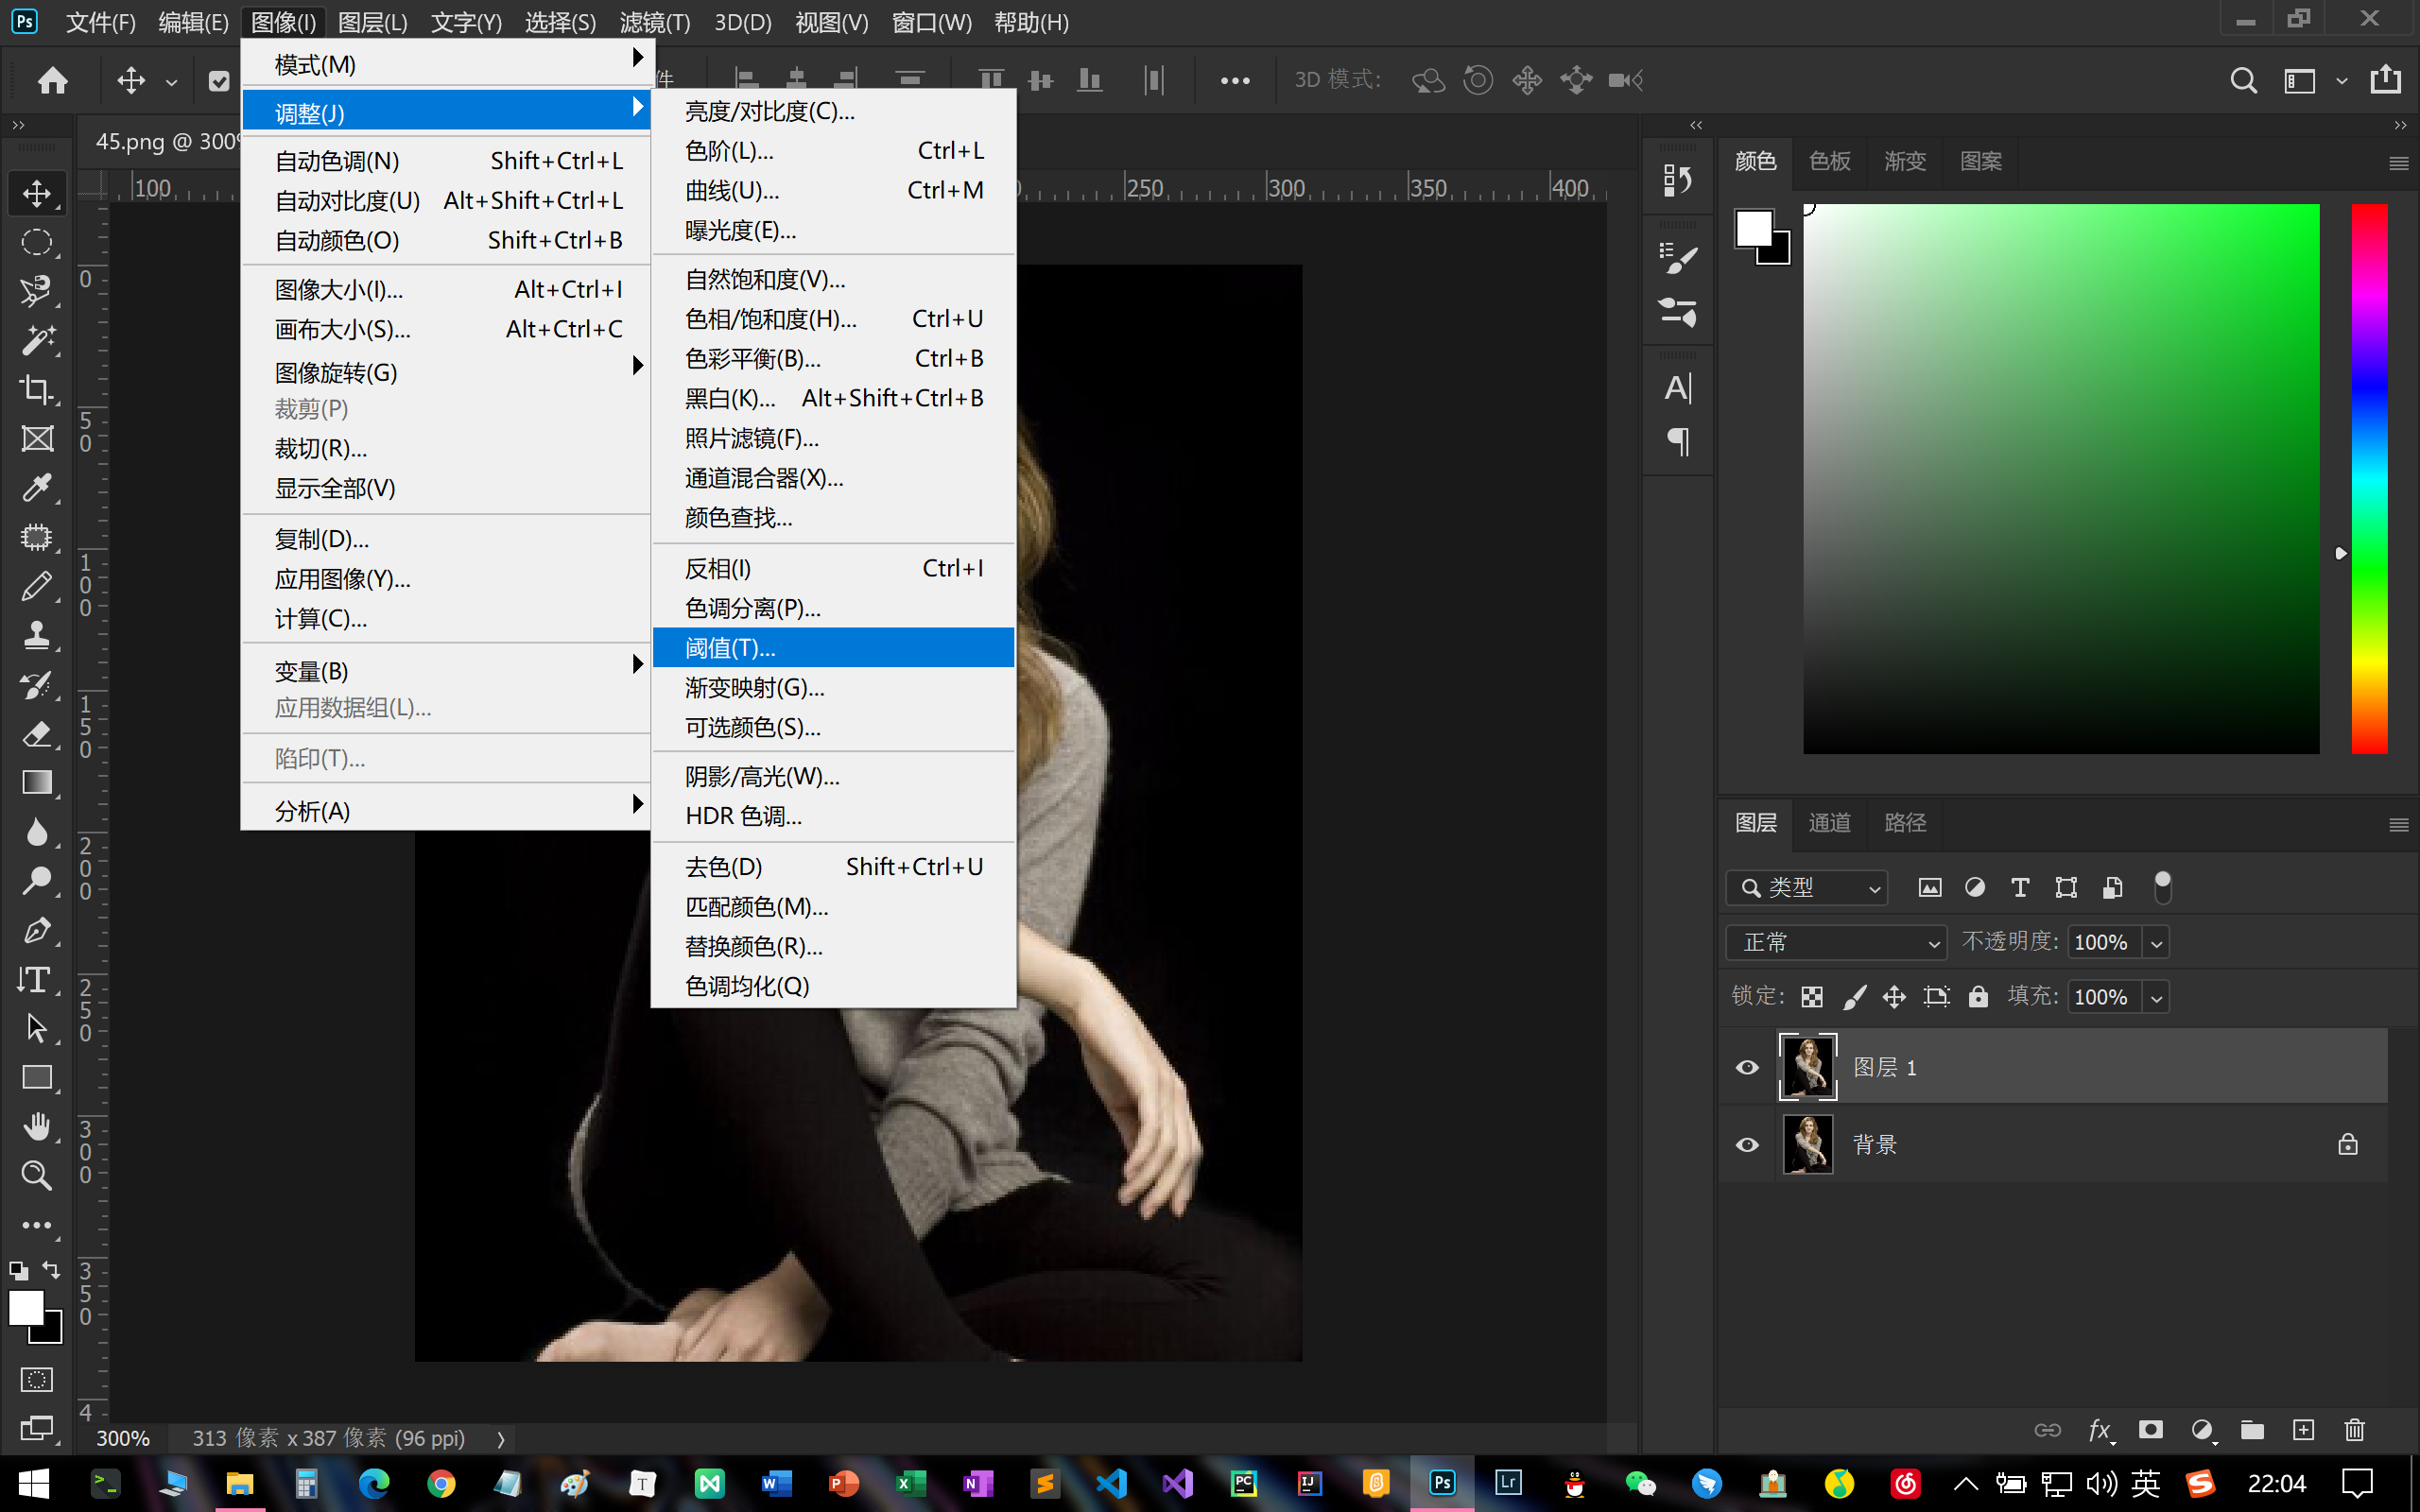This screenshot has height=1512, width=2420.
Task: Toggle pixel layer filter icon
Action: point(1930,887)
